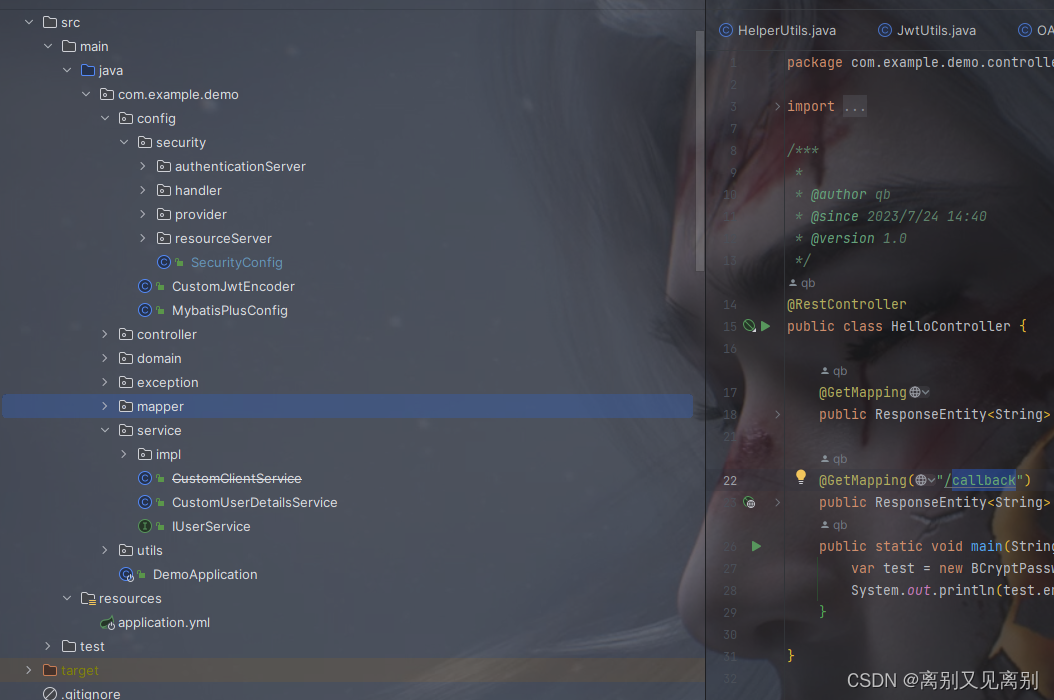This screenshot has width=1054, height=700.
Task: Expand the resourceServer package chevron
Action: (x=143, y=238)
